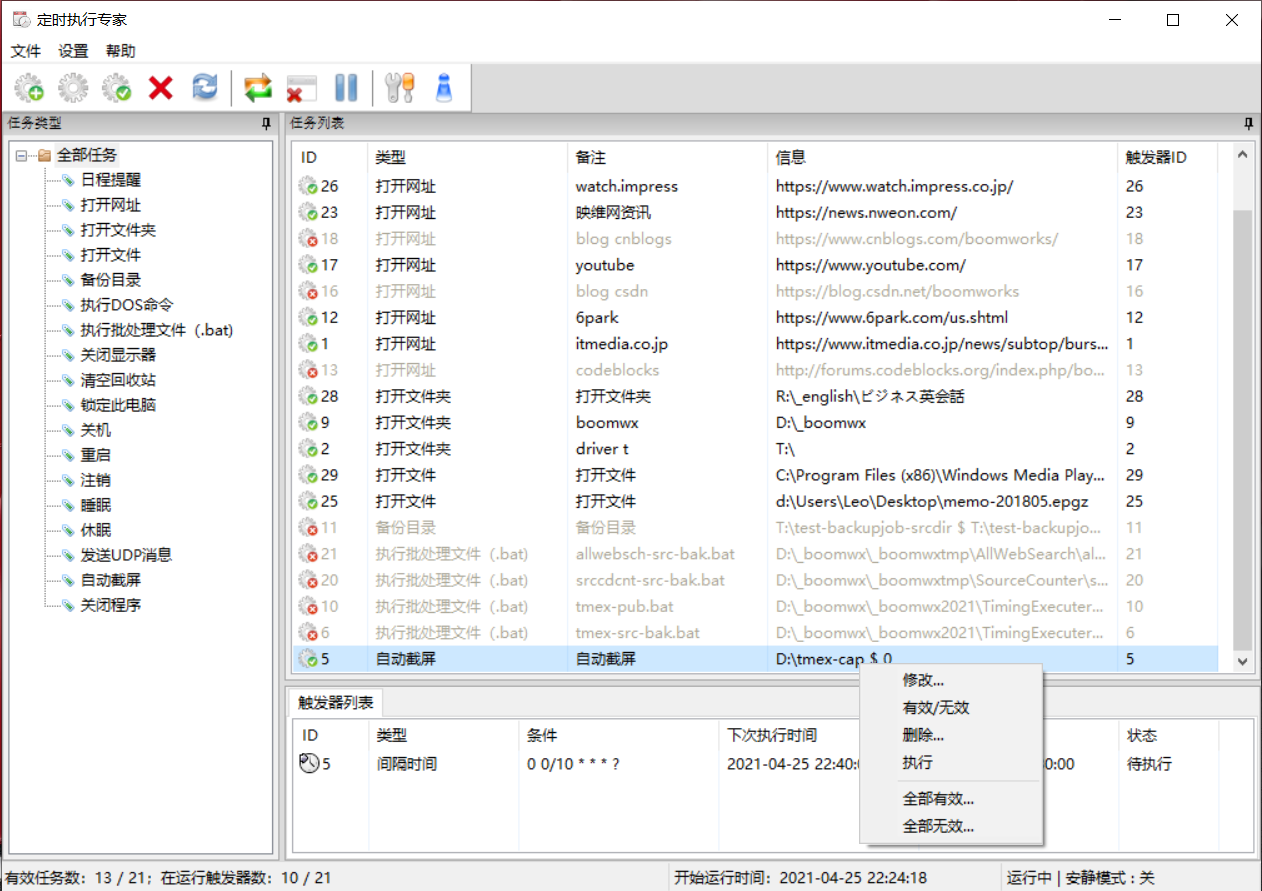
Task: Click the app icon in title bar
Action: coord(20,19)
